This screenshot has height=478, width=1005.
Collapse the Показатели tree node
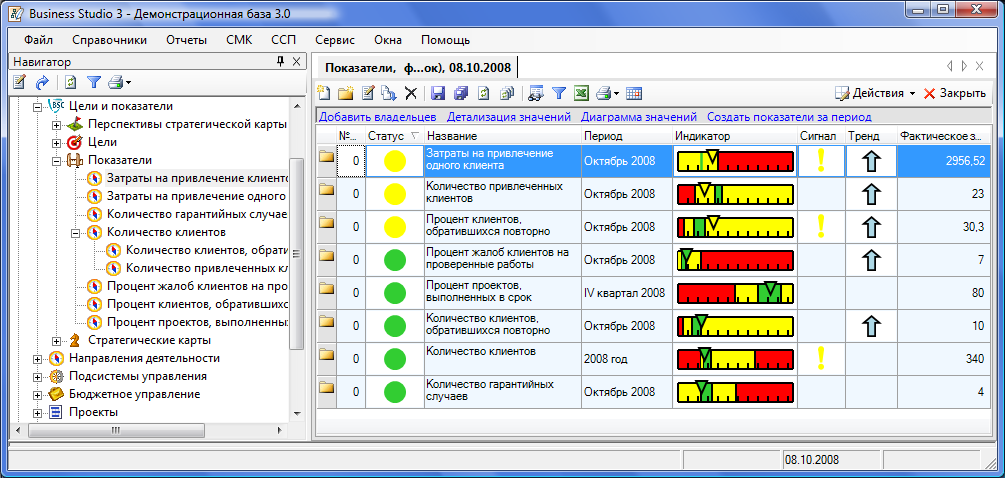(57, 160)
